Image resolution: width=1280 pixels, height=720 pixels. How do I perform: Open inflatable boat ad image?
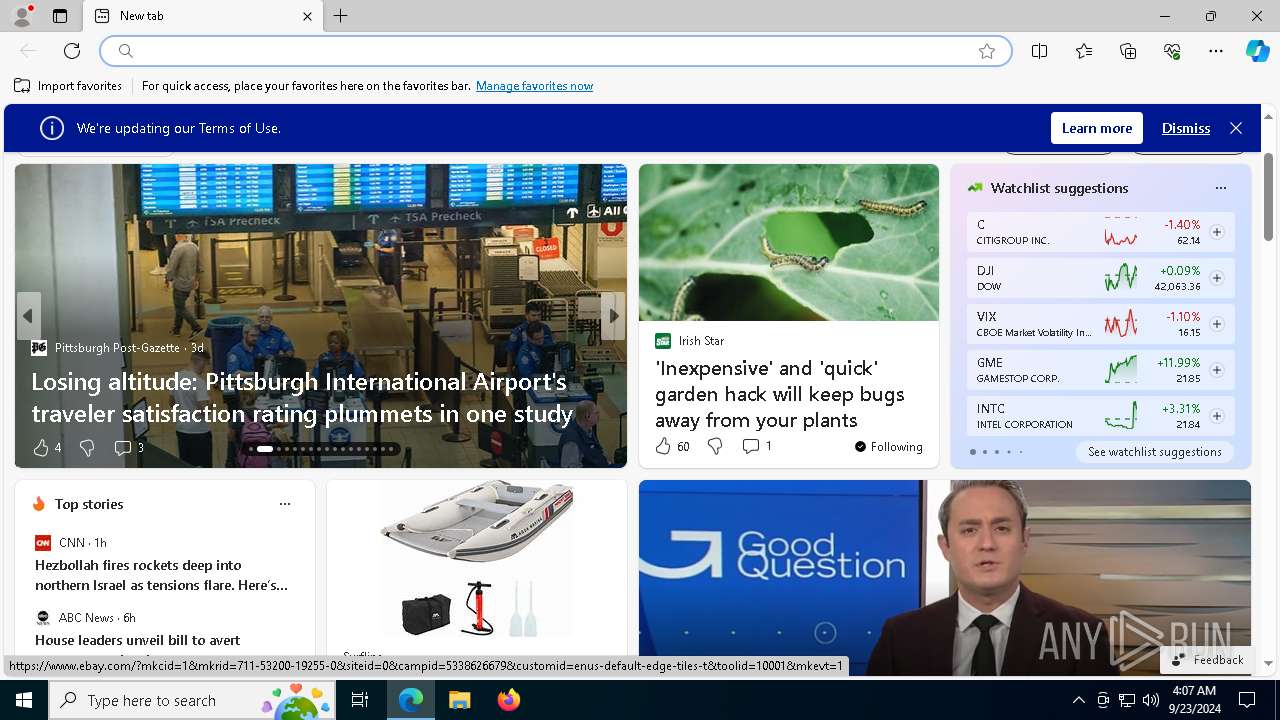click(477, 560)
